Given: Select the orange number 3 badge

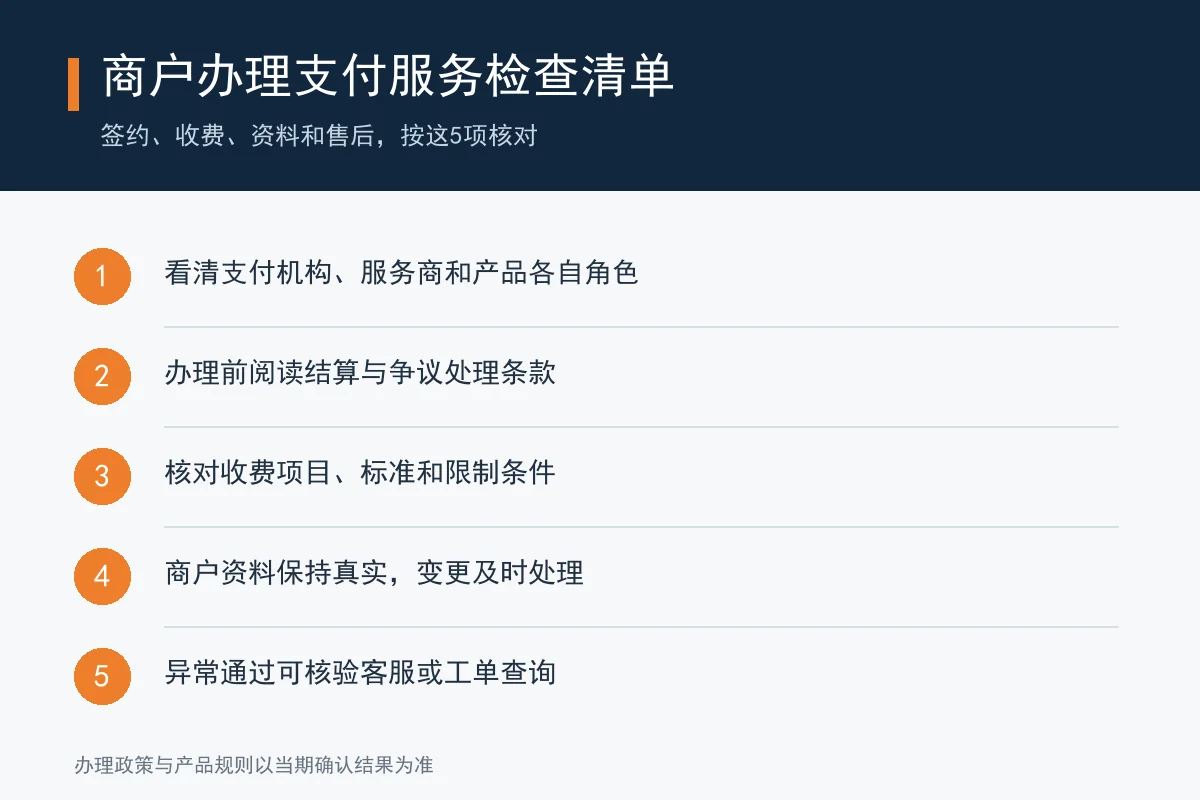Looking at the screenshot, I should (102, 476).
